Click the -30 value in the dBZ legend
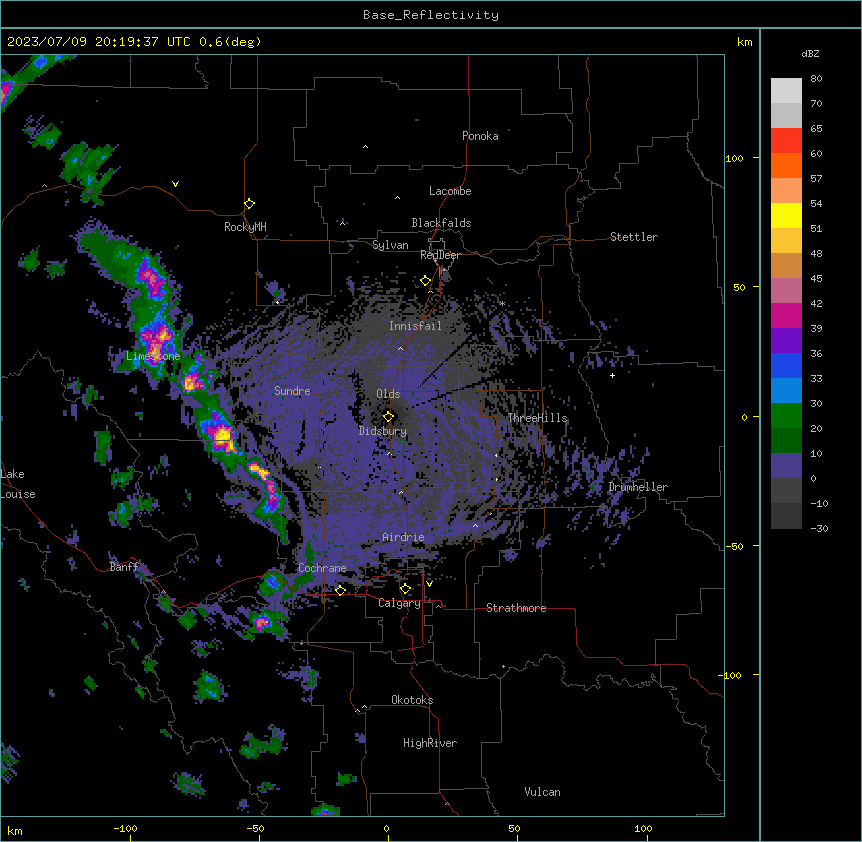This screenshot has width=862, height=842. click(x=819, y=528)
